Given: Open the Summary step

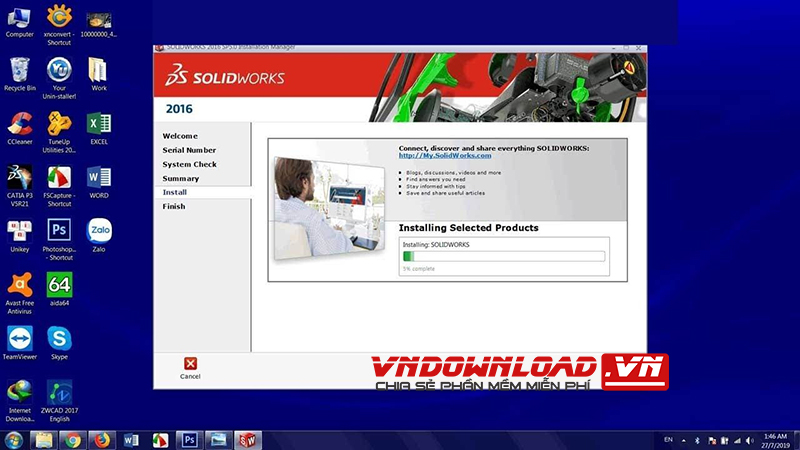Looking at the screenshot, I should [181, 179].
